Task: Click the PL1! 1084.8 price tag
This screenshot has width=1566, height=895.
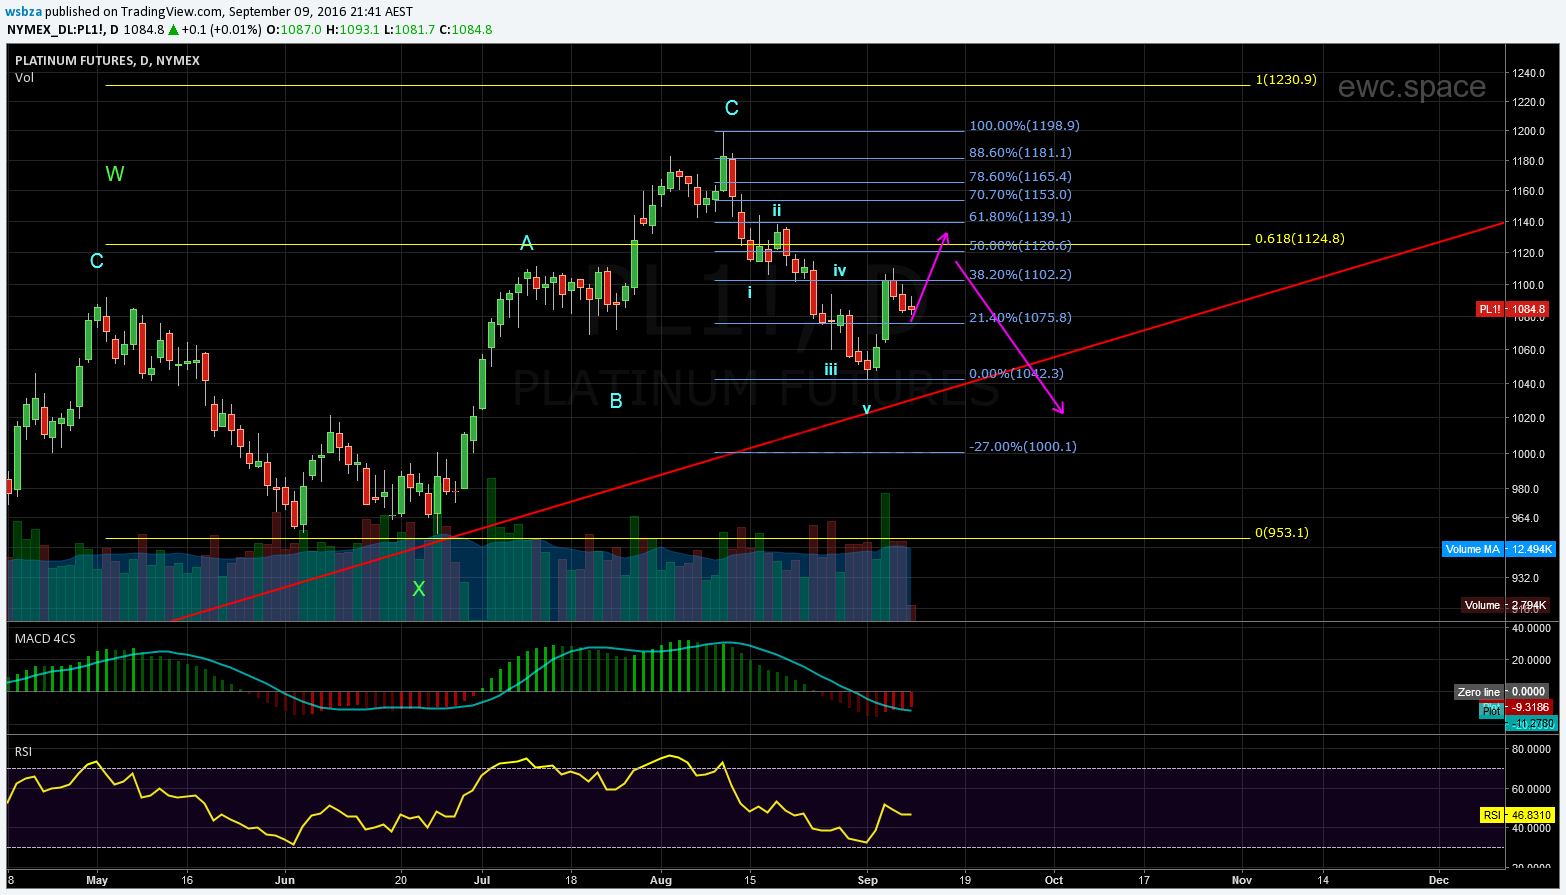Action: coord(1513,310)
